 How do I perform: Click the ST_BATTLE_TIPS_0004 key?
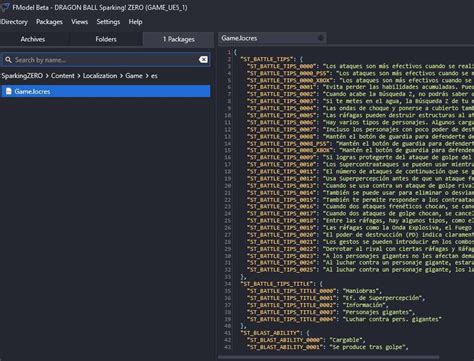282,108
